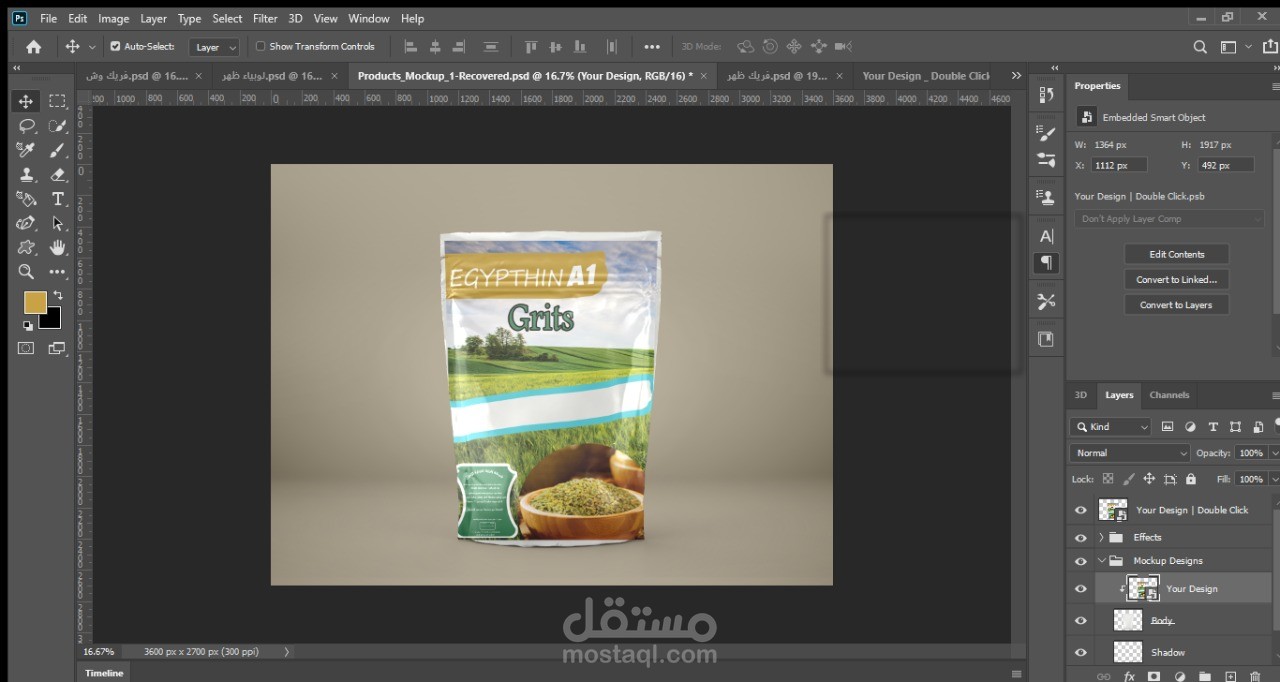Click the Search icon in options bar

(1200, 46)
